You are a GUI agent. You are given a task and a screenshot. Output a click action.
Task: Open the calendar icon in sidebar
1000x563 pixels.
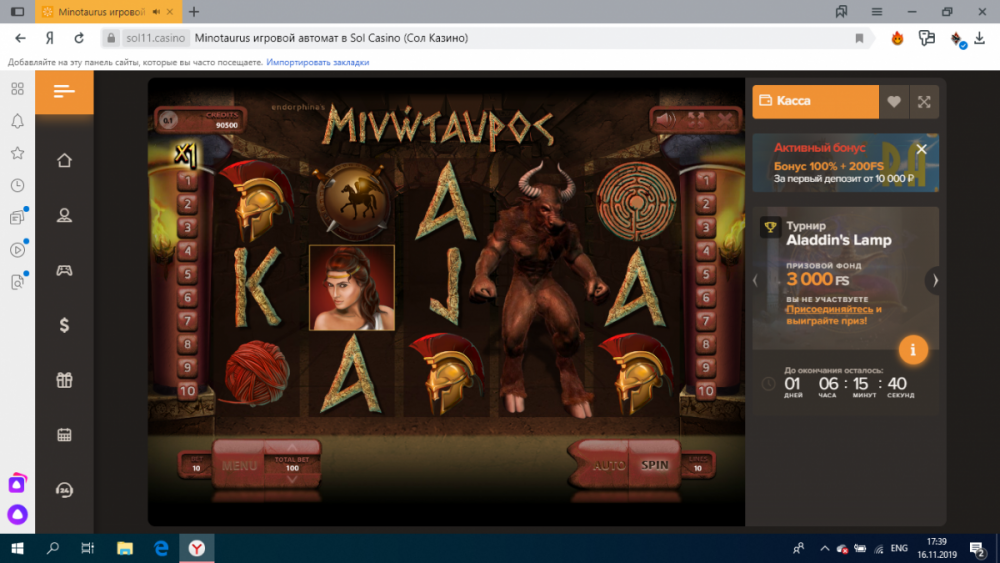(x=64, y=435)
